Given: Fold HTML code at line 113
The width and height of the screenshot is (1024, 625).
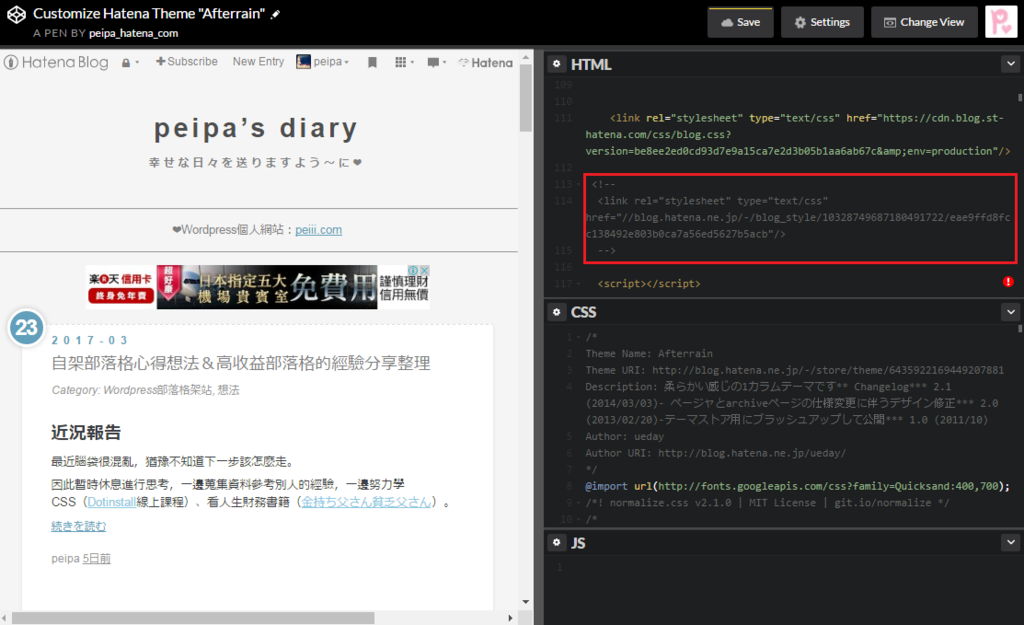Looking at the screenshot, I should tap(579, 185).
